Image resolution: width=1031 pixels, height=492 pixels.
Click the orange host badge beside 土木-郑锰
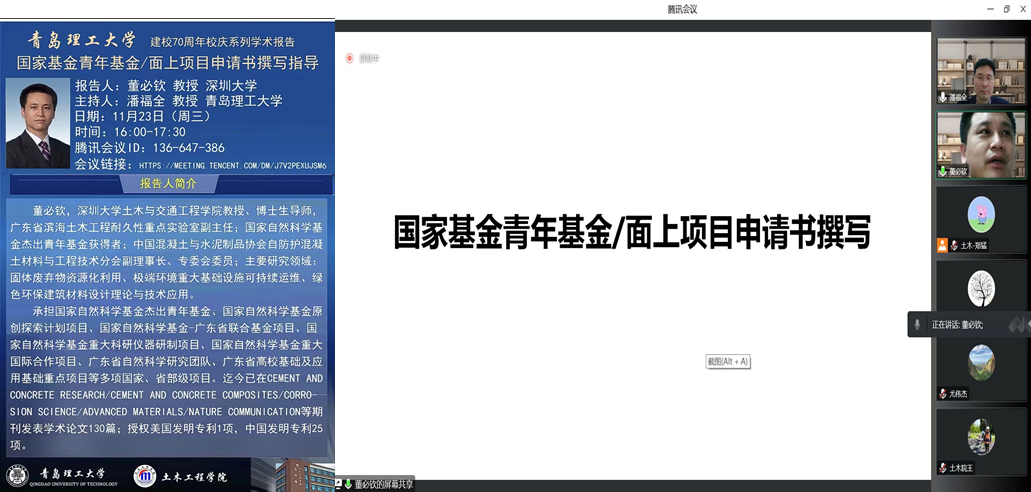942,245
